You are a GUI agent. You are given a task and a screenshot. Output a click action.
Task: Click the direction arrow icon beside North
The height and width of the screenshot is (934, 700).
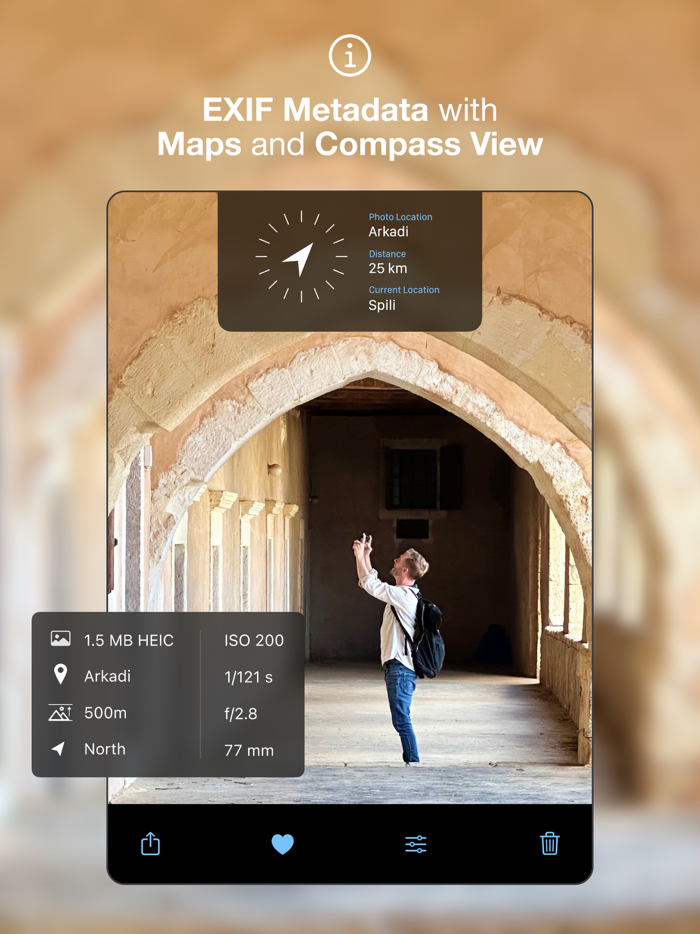point(58,749)
